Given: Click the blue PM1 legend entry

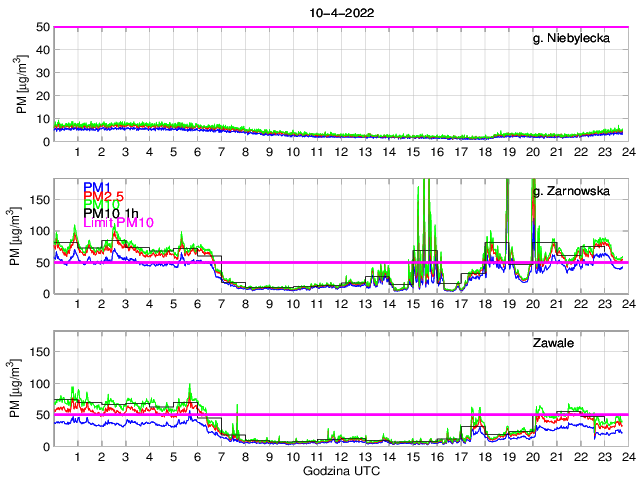Looking at the screenshot, I should [97, 187].
